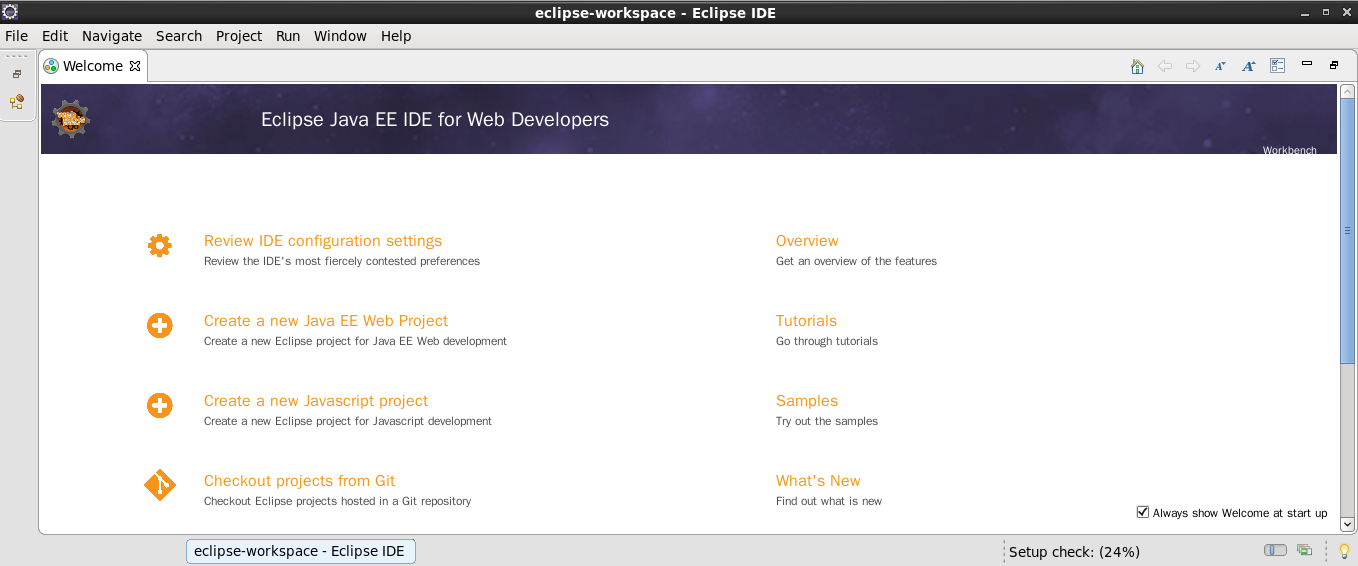Open the Progress view via the green status icon
The width and height of the screenshot is (1358, 566).
pos(1304,550)
